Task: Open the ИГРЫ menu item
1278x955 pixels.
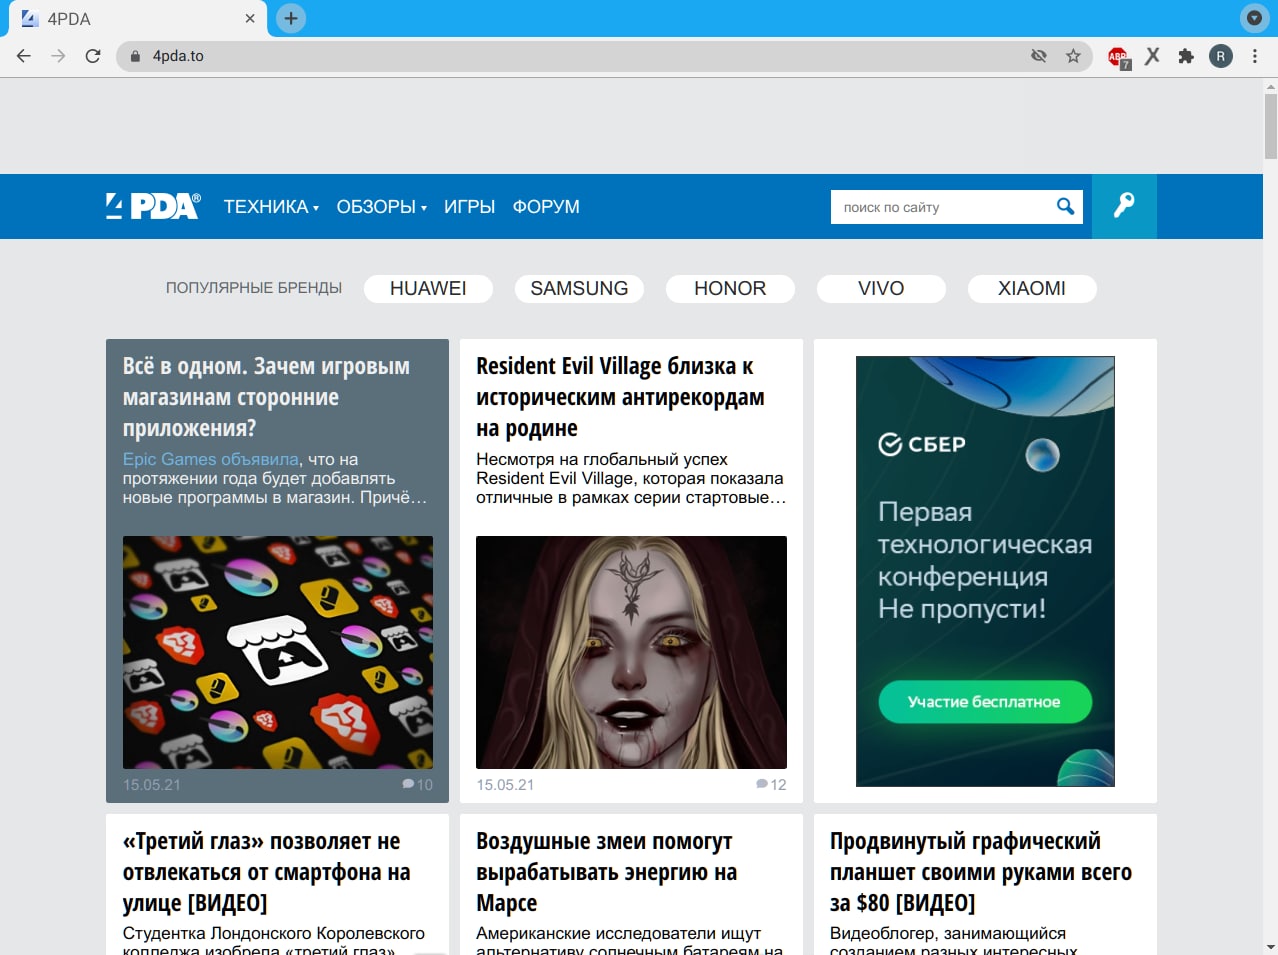Action: pyautogui.click(x=470, y=207)
